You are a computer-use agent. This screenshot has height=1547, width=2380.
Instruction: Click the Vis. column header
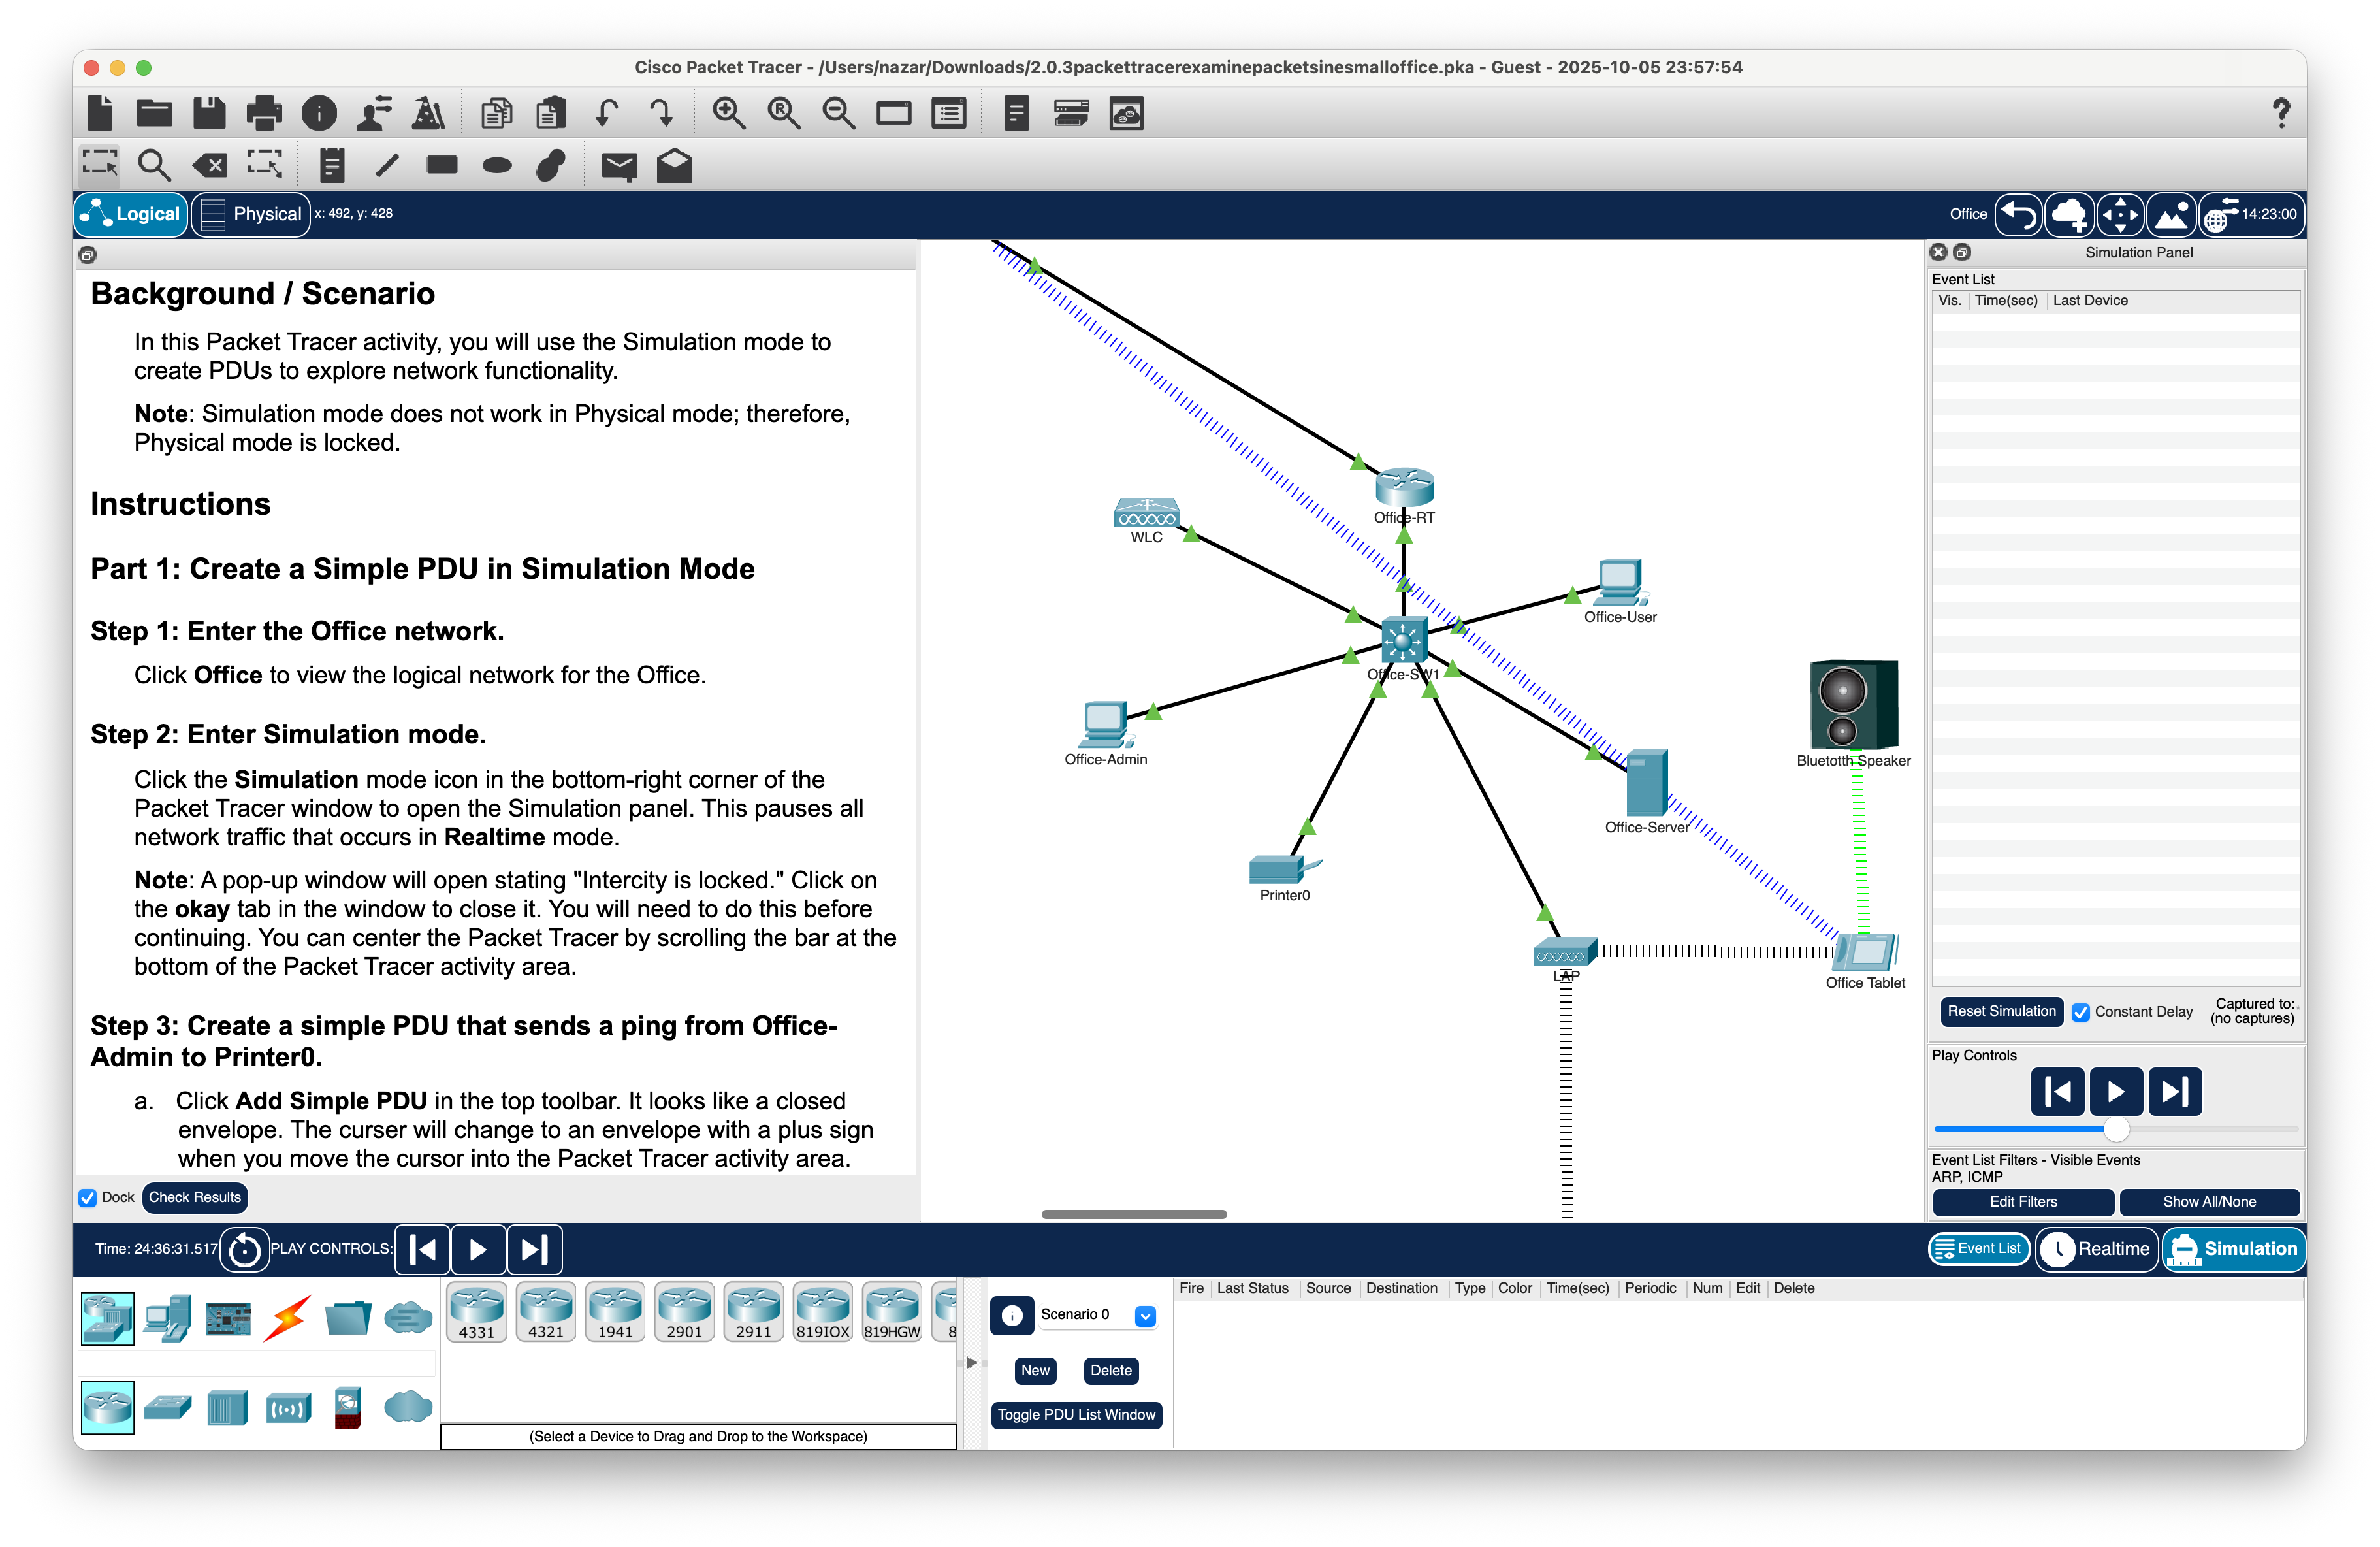1950,301
